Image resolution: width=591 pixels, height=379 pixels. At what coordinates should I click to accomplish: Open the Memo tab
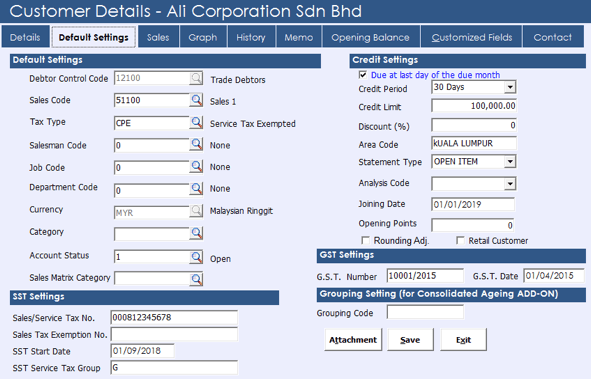point(299,37)
